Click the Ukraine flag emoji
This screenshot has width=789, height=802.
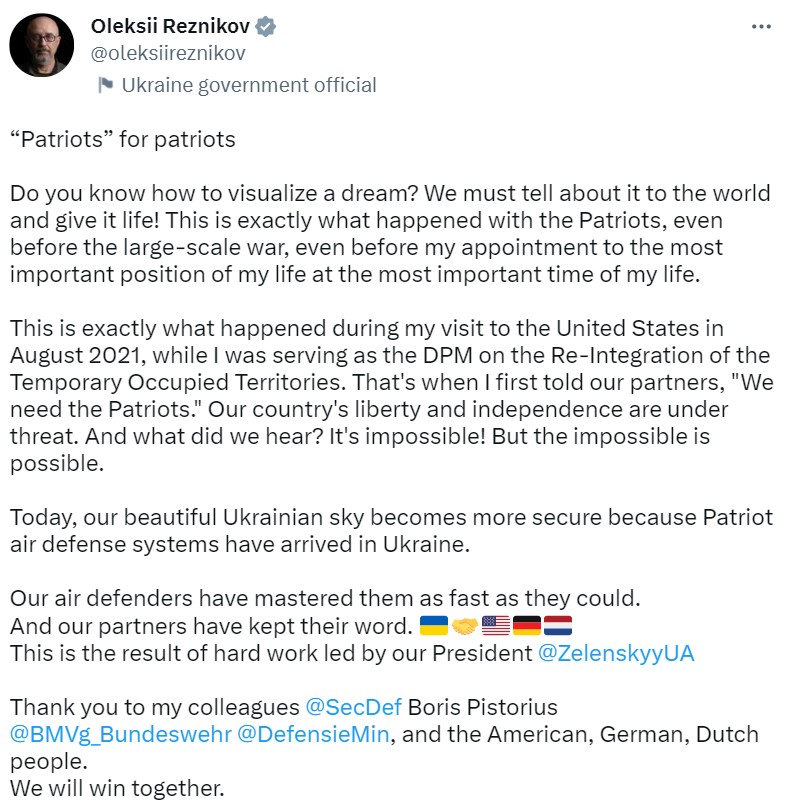(x=433, y=627)
